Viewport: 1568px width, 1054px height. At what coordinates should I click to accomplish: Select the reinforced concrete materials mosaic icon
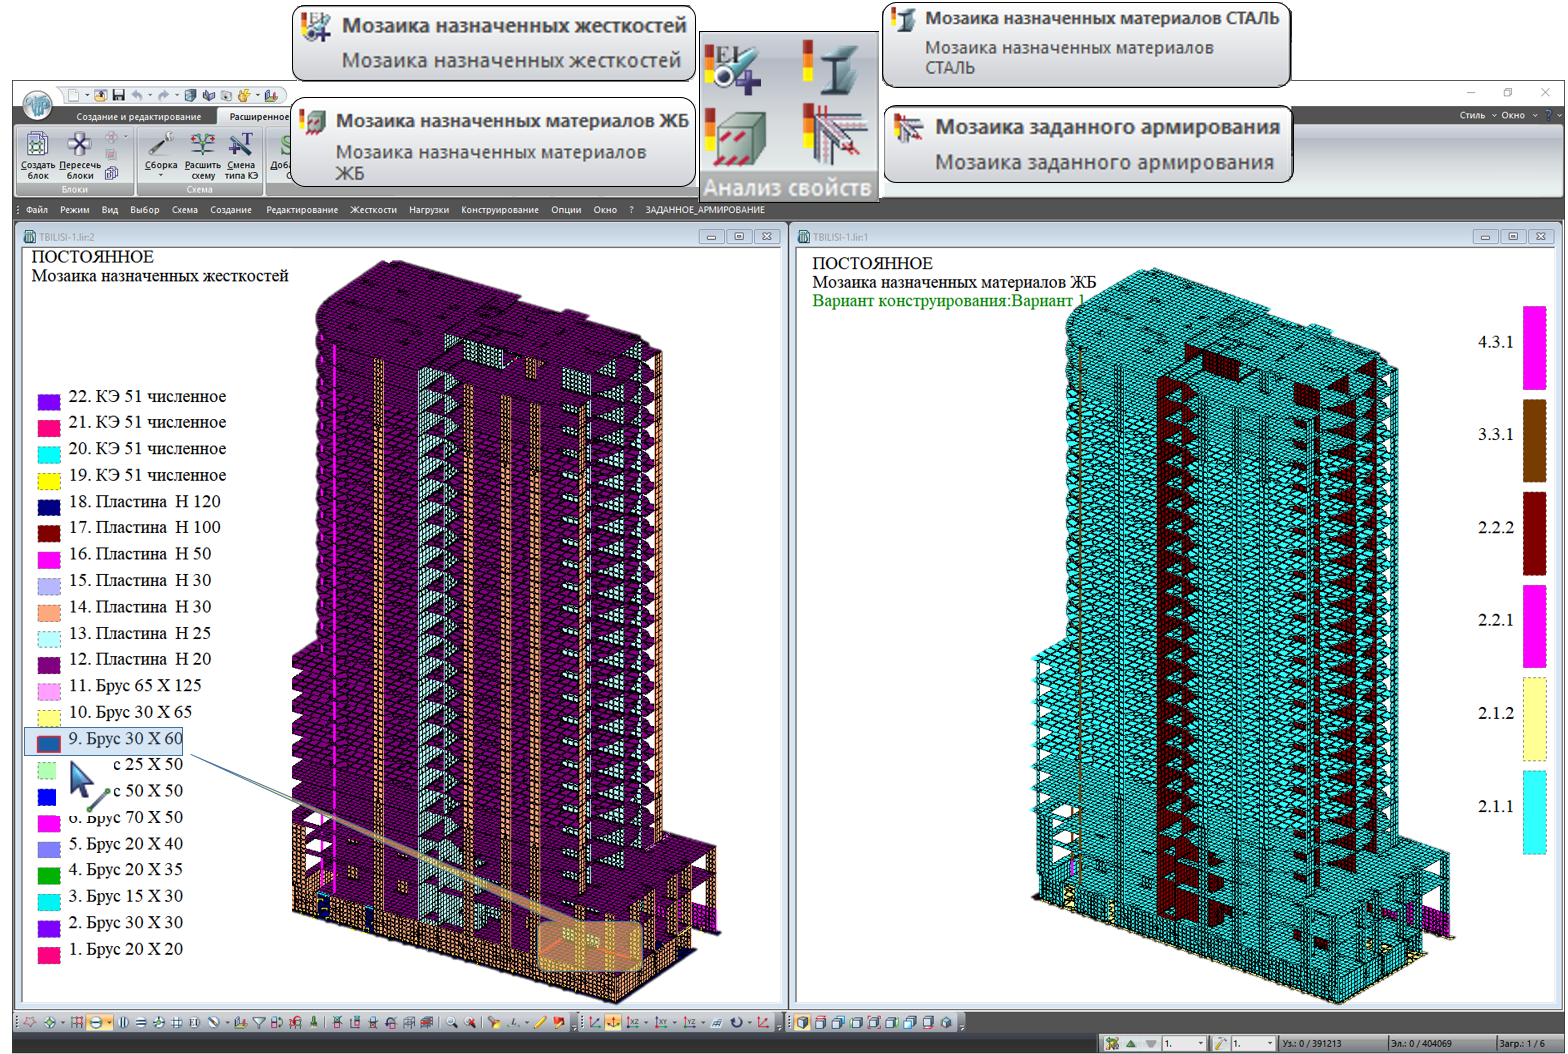point(737,137)
